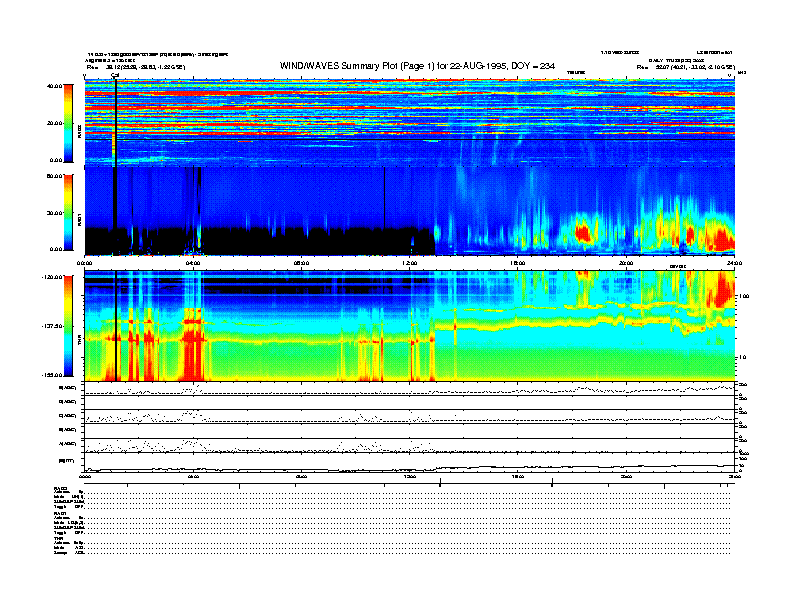The width and height of the screenshot is (792, 612).
Task: Click the 10 frequency label on the right axis
Action: [x=743, y=357]
